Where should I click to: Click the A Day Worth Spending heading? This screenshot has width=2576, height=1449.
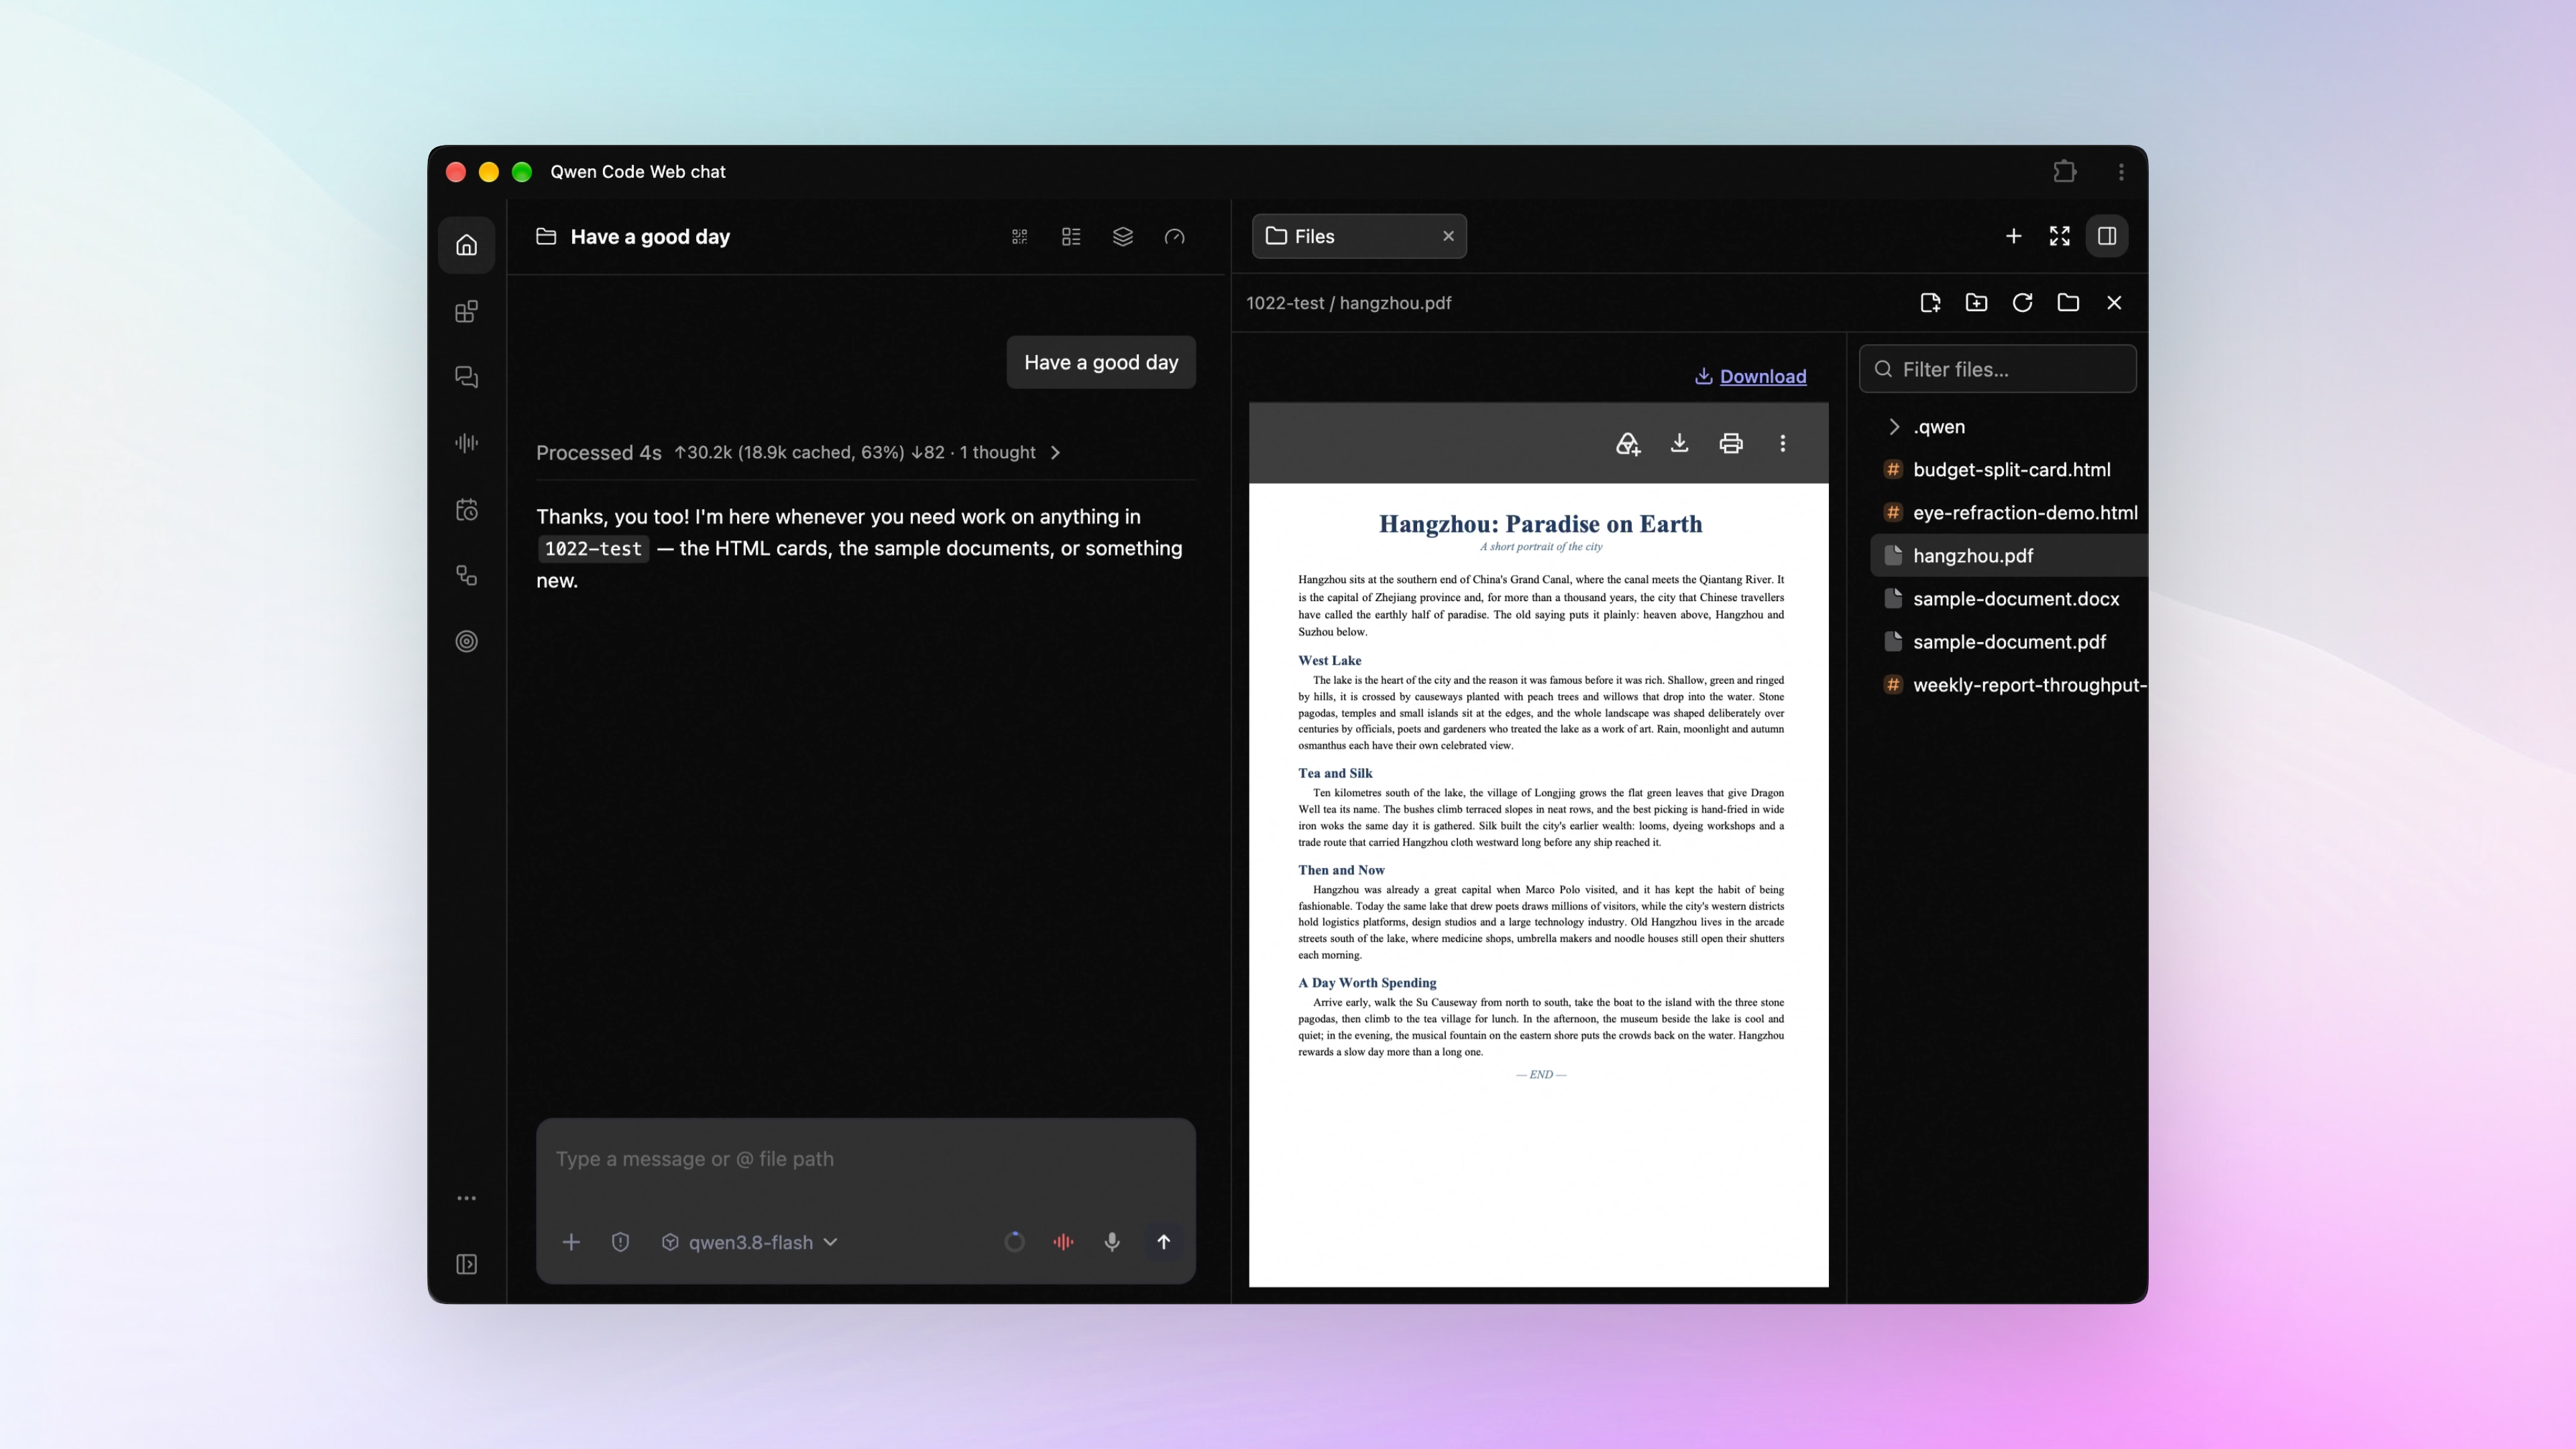[x=1367, y=983]
